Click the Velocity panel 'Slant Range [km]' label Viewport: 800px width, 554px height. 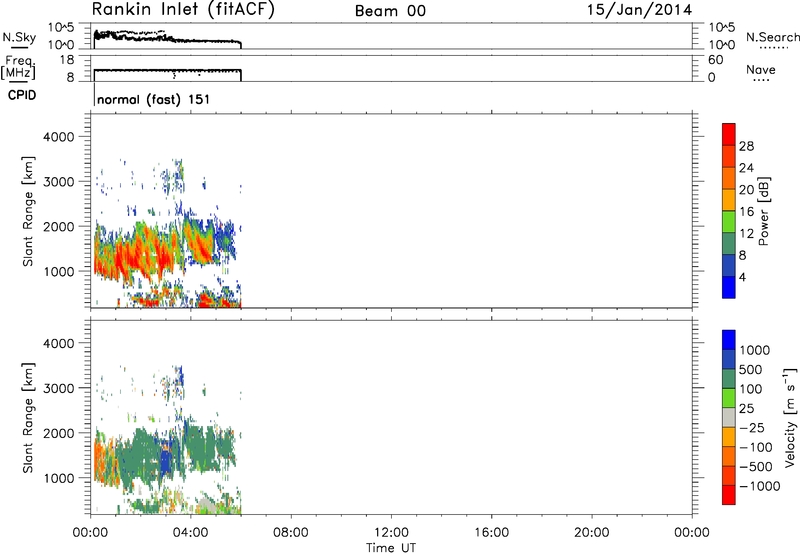[x=28, y=418]
